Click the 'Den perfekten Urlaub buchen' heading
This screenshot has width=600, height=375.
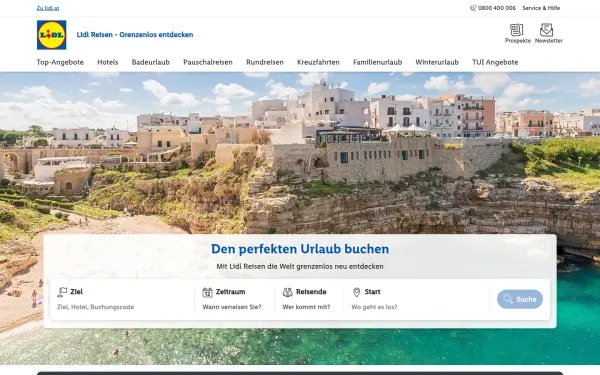click(x=300, y=249)
